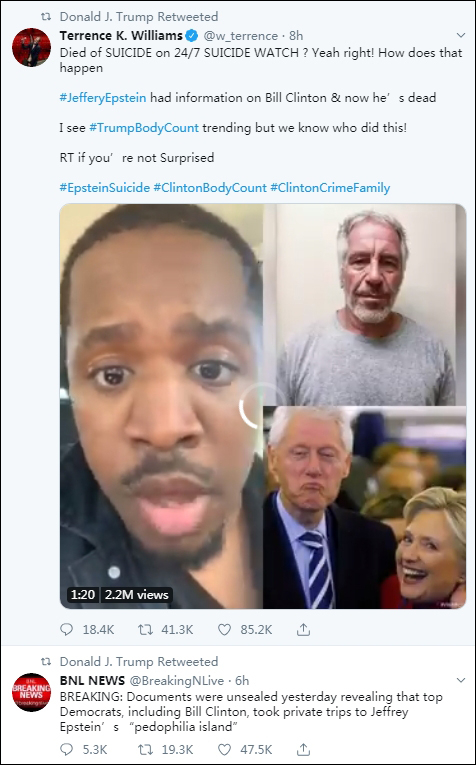Open the @BreakingNLive handle link
The image size is (476, 765).
[x=177, y=681]
